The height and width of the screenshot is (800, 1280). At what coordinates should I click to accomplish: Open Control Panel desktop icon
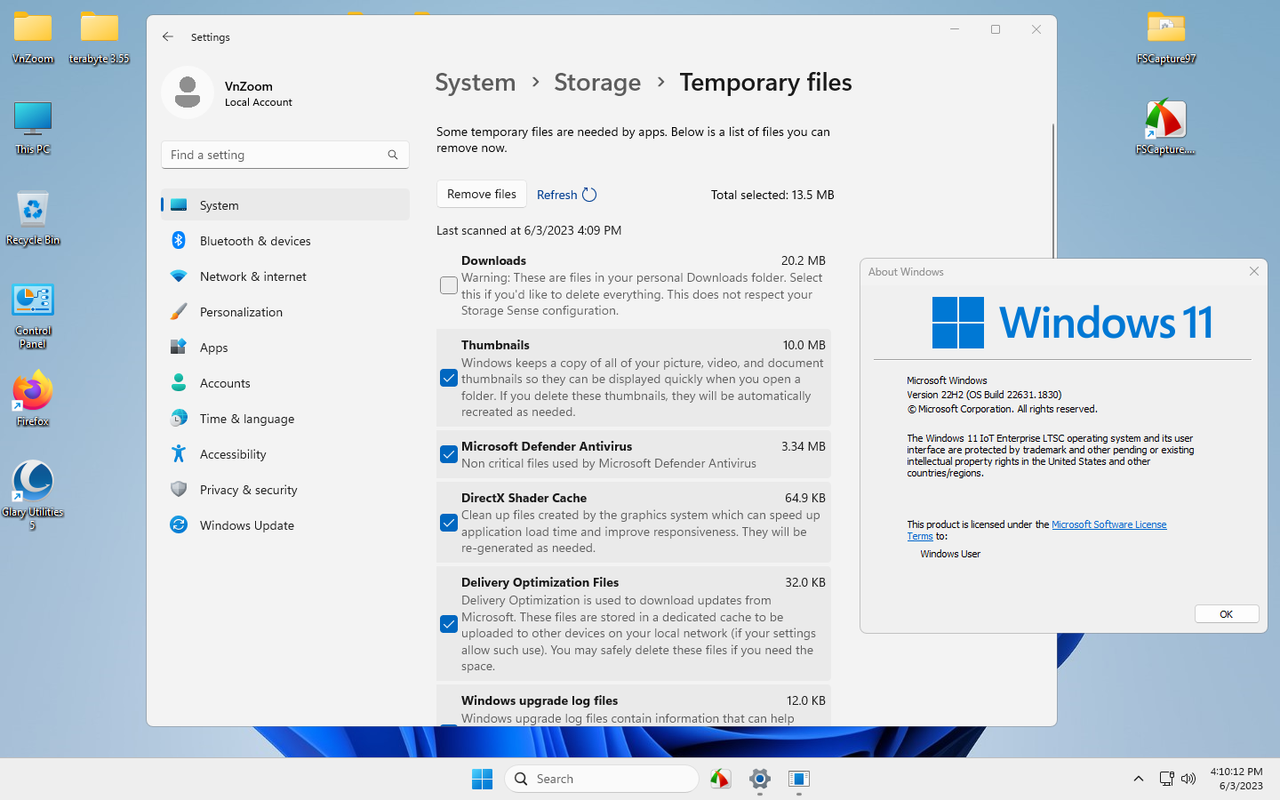tap(33, 315)
